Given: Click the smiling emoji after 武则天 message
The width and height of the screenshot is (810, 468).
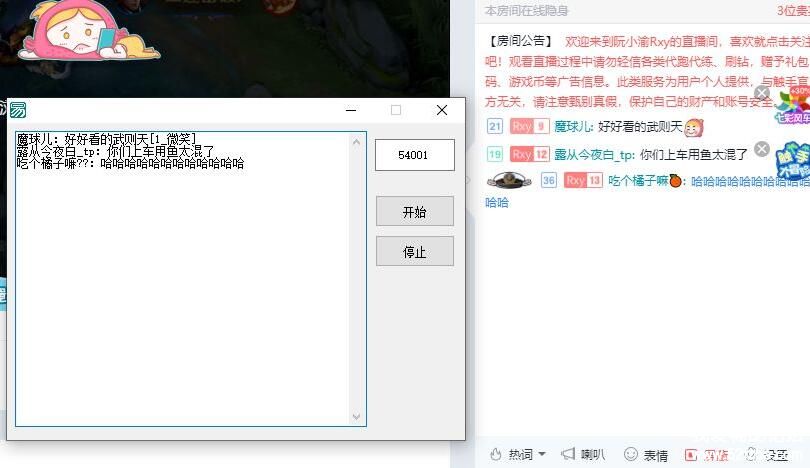Looking at the screenshot, I should pyautogui.click(x=694, y=127).
